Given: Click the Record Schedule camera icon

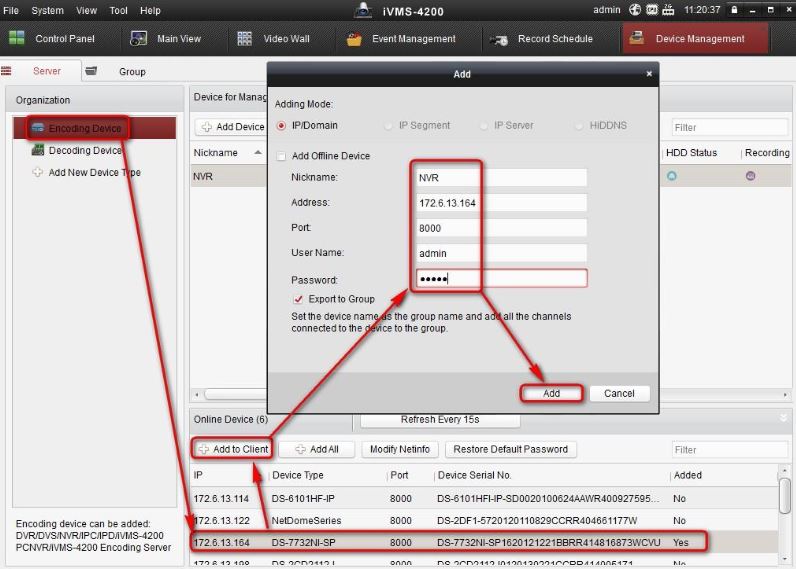Looking at the screenshot, I should point(499,39).
